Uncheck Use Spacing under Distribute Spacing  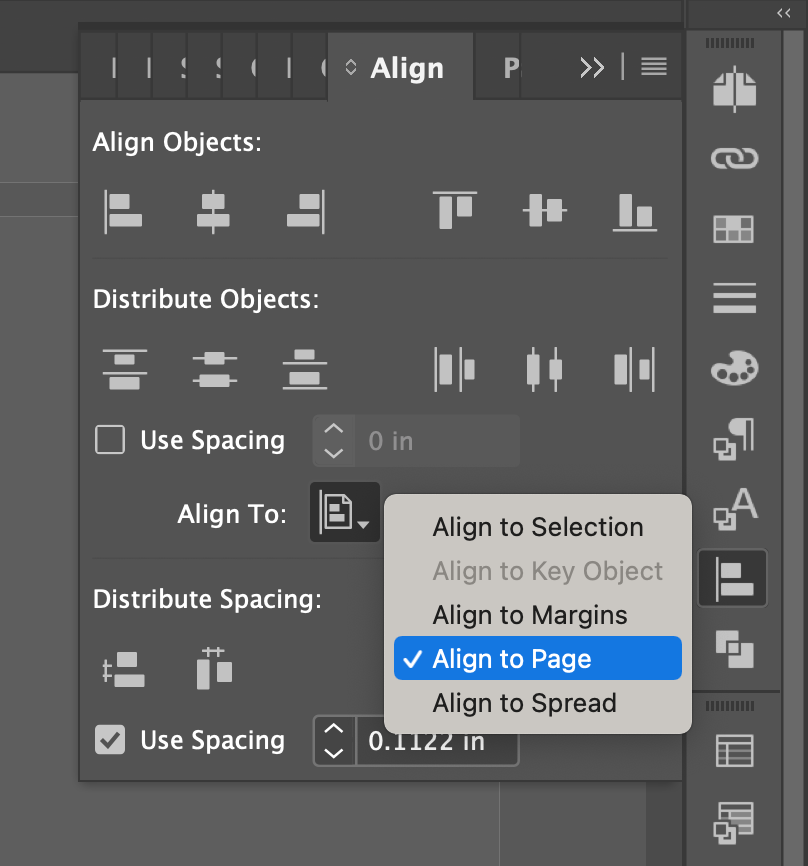click(110, 740)
